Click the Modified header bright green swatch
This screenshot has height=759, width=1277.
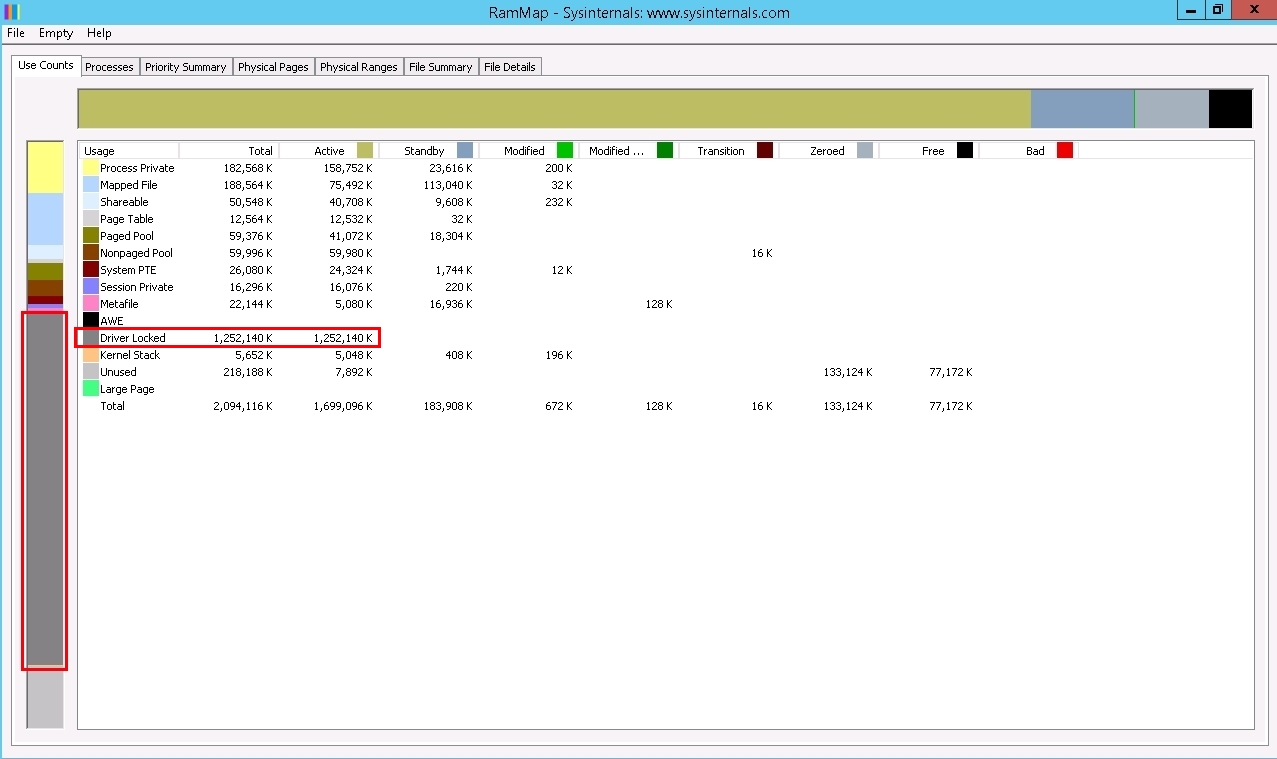pyautogui.click(x=565, y=150)
